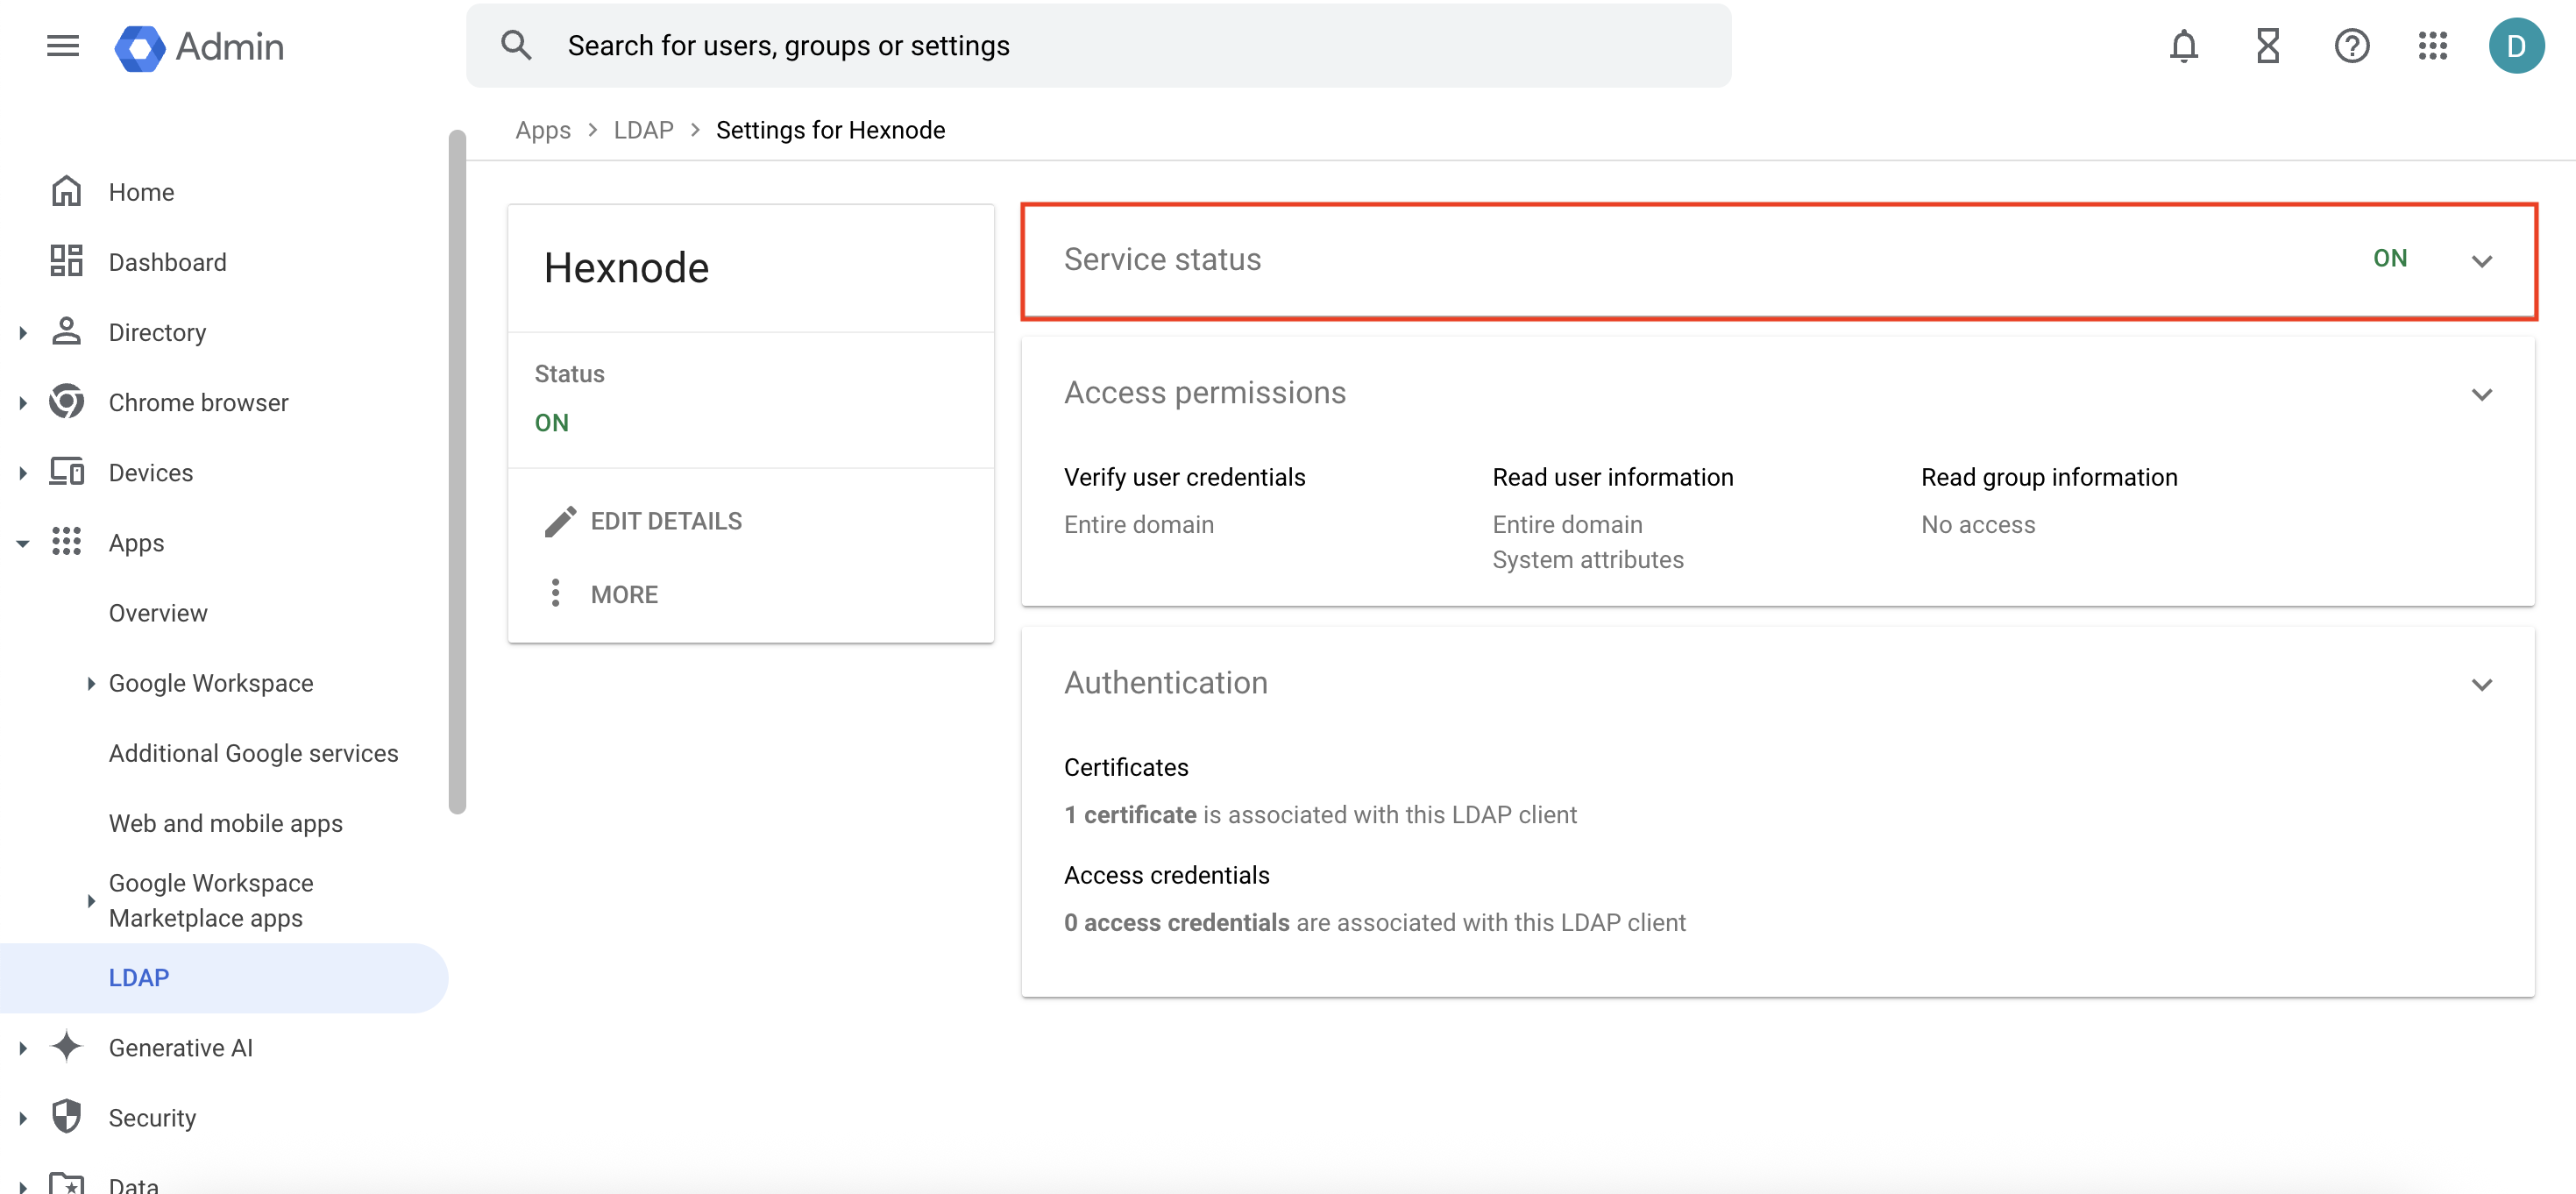Click the Authentication heading
This screenshot has width=2576, height=1194.
[x=1166, y=682]
